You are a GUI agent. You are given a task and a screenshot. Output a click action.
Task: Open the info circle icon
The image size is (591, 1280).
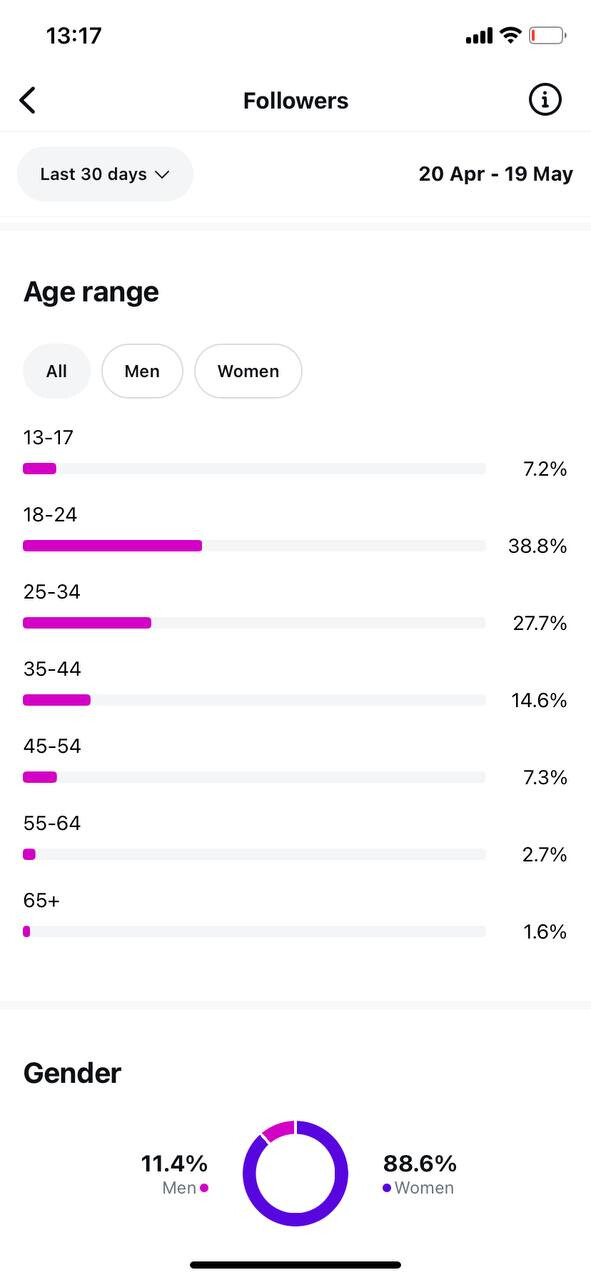point(545,99)
